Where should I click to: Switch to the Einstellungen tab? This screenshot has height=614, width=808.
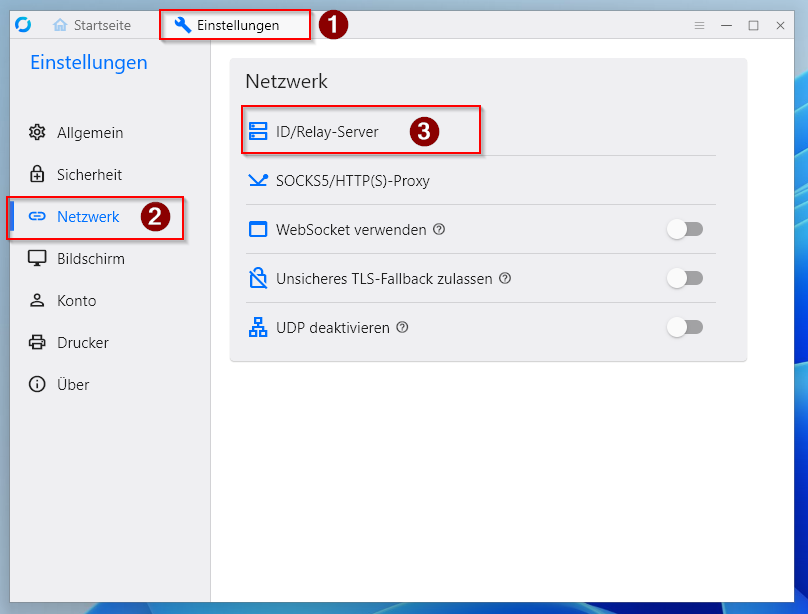coord(227,25)
